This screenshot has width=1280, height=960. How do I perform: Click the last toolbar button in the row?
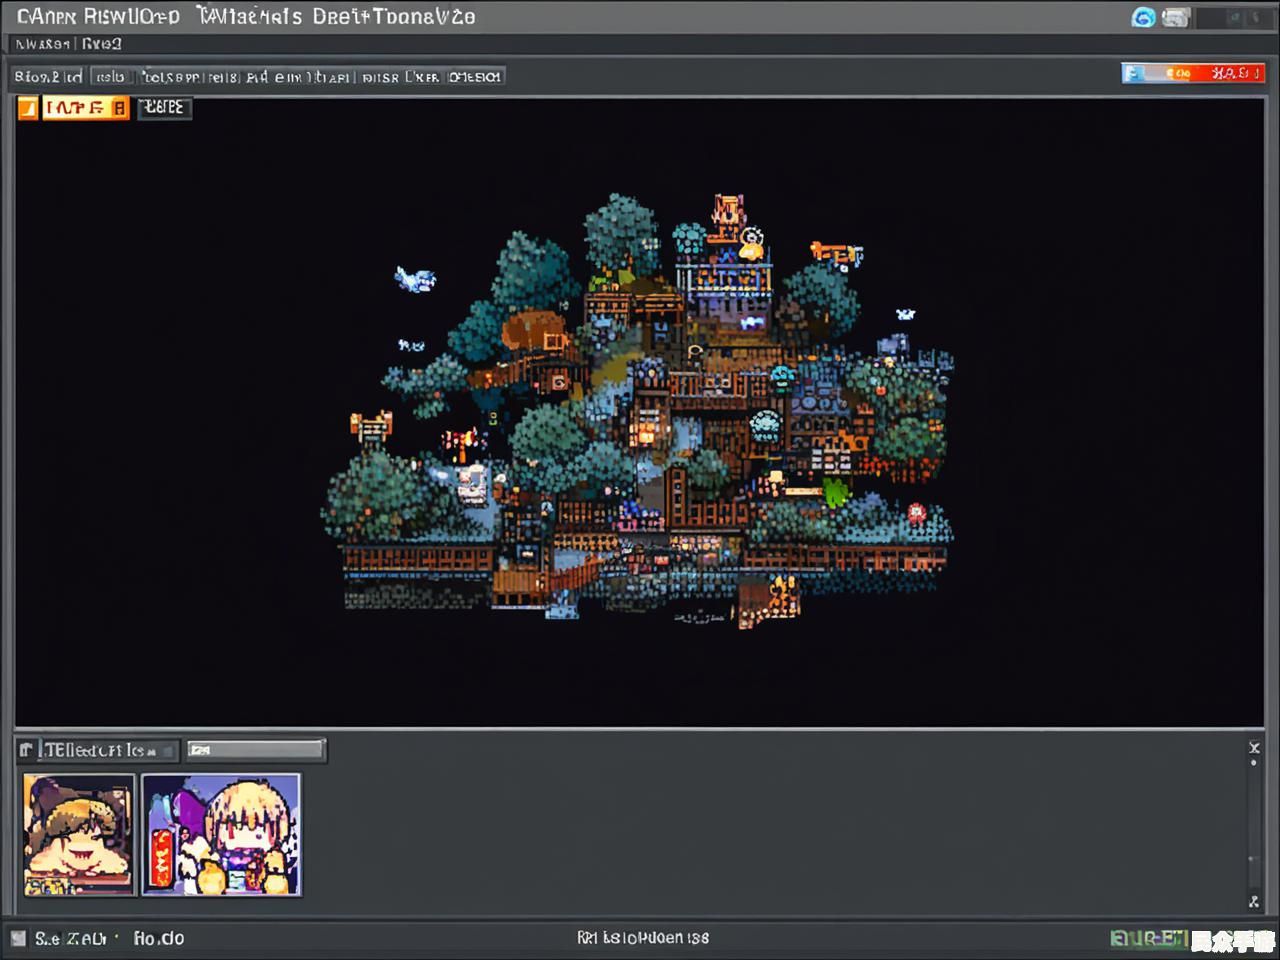click(475, 77)
